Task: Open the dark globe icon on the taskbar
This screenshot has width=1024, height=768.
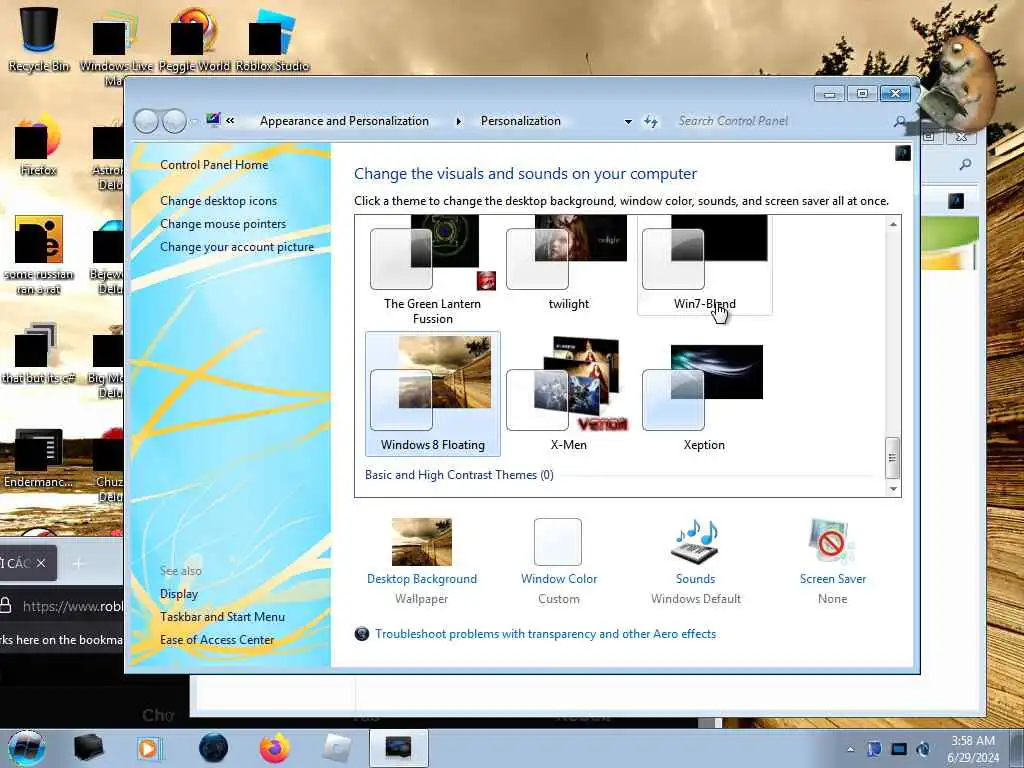Action: coord(213,748)
